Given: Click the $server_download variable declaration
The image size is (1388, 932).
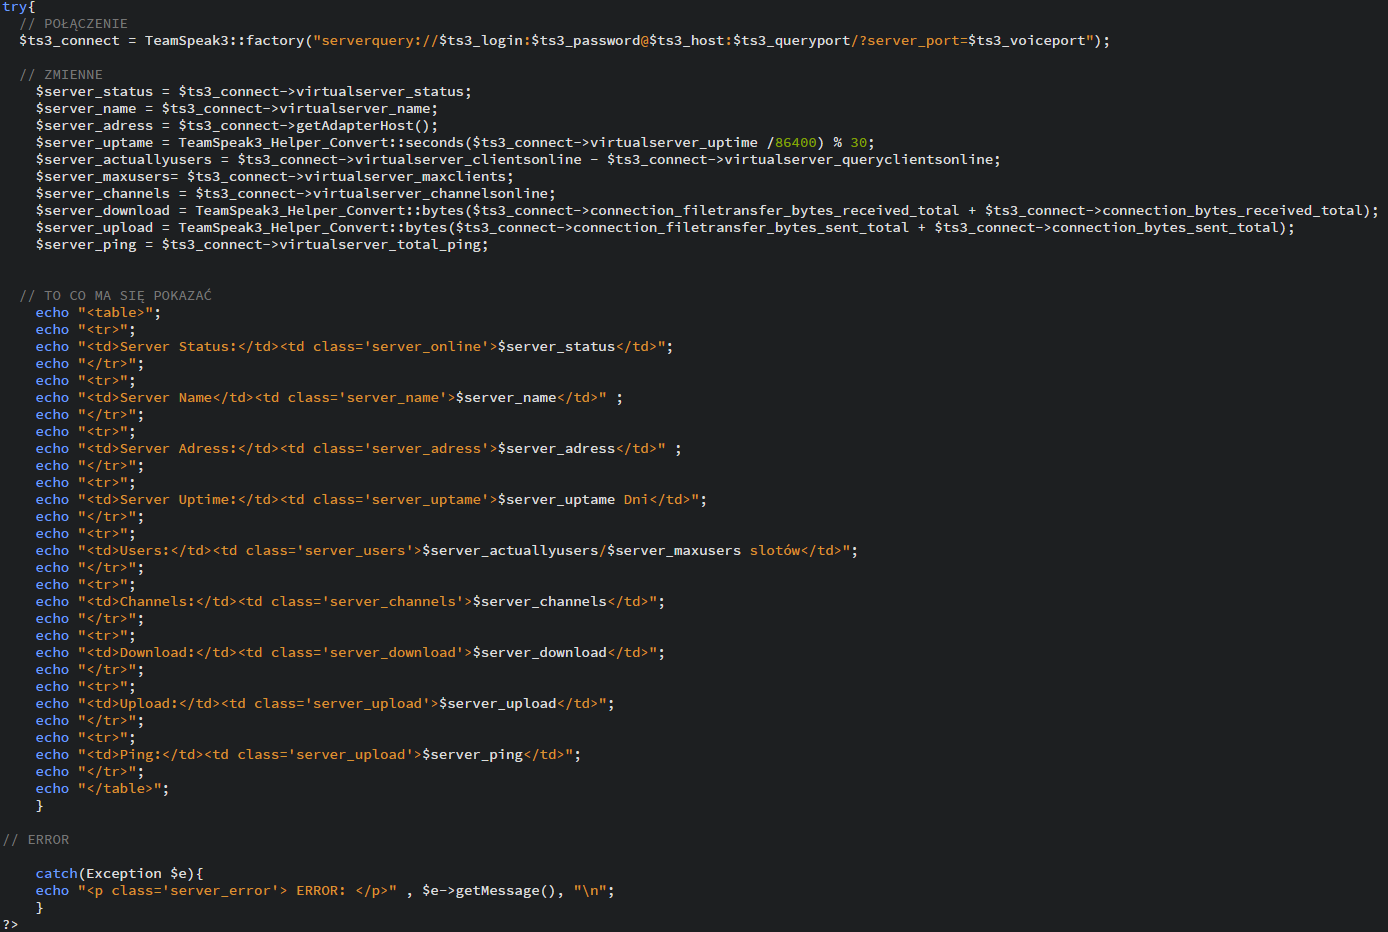Looking at the screenshot, I should 102,211.
